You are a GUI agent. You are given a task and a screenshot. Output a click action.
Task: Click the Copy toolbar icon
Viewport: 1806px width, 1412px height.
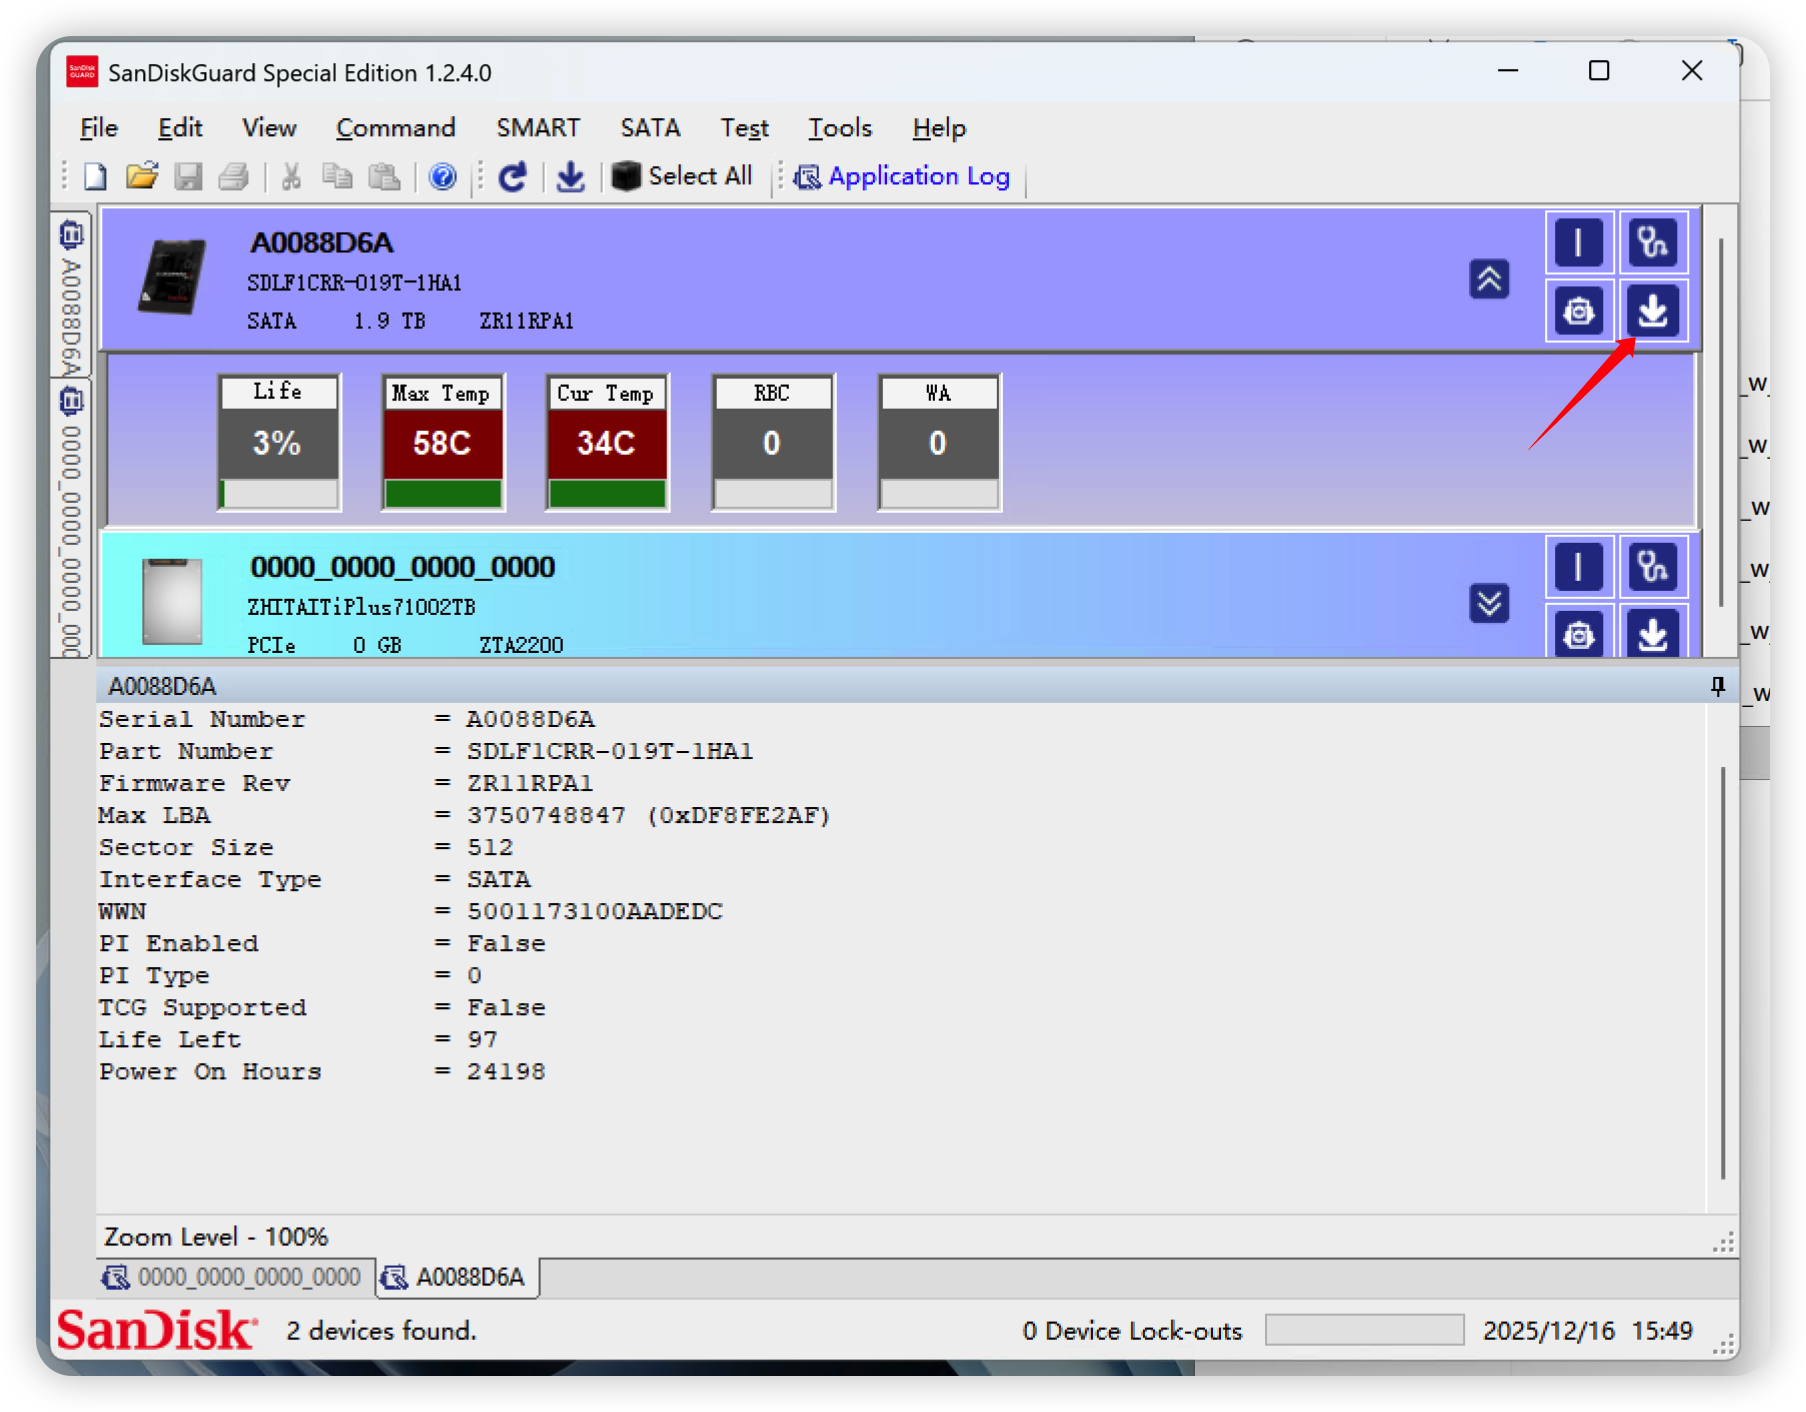pos(337,177)
